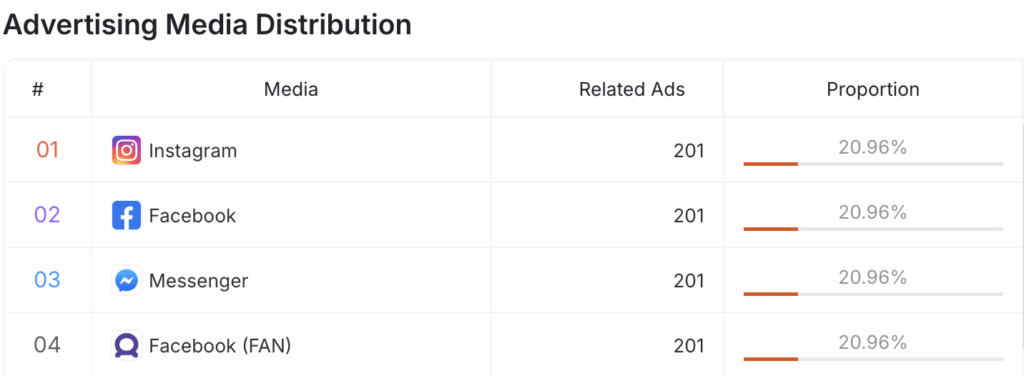The height and width of the screenshot is (376, 1024).
Task: Click the Facebook (FAN) audience network icon
Action: tap(126, 345)
